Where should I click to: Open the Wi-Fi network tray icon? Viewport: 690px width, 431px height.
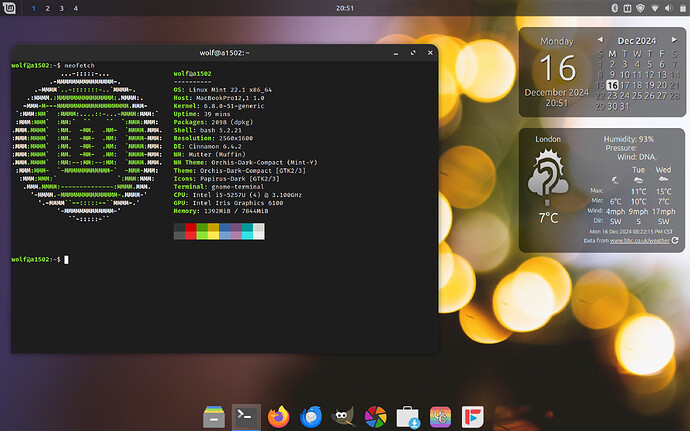click(655, 8)
